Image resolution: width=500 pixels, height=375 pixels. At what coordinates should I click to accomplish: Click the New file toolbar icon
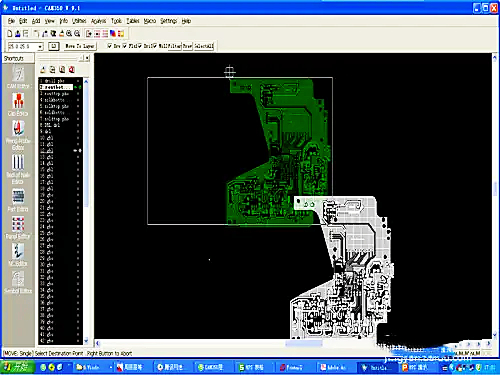[10, 33]
